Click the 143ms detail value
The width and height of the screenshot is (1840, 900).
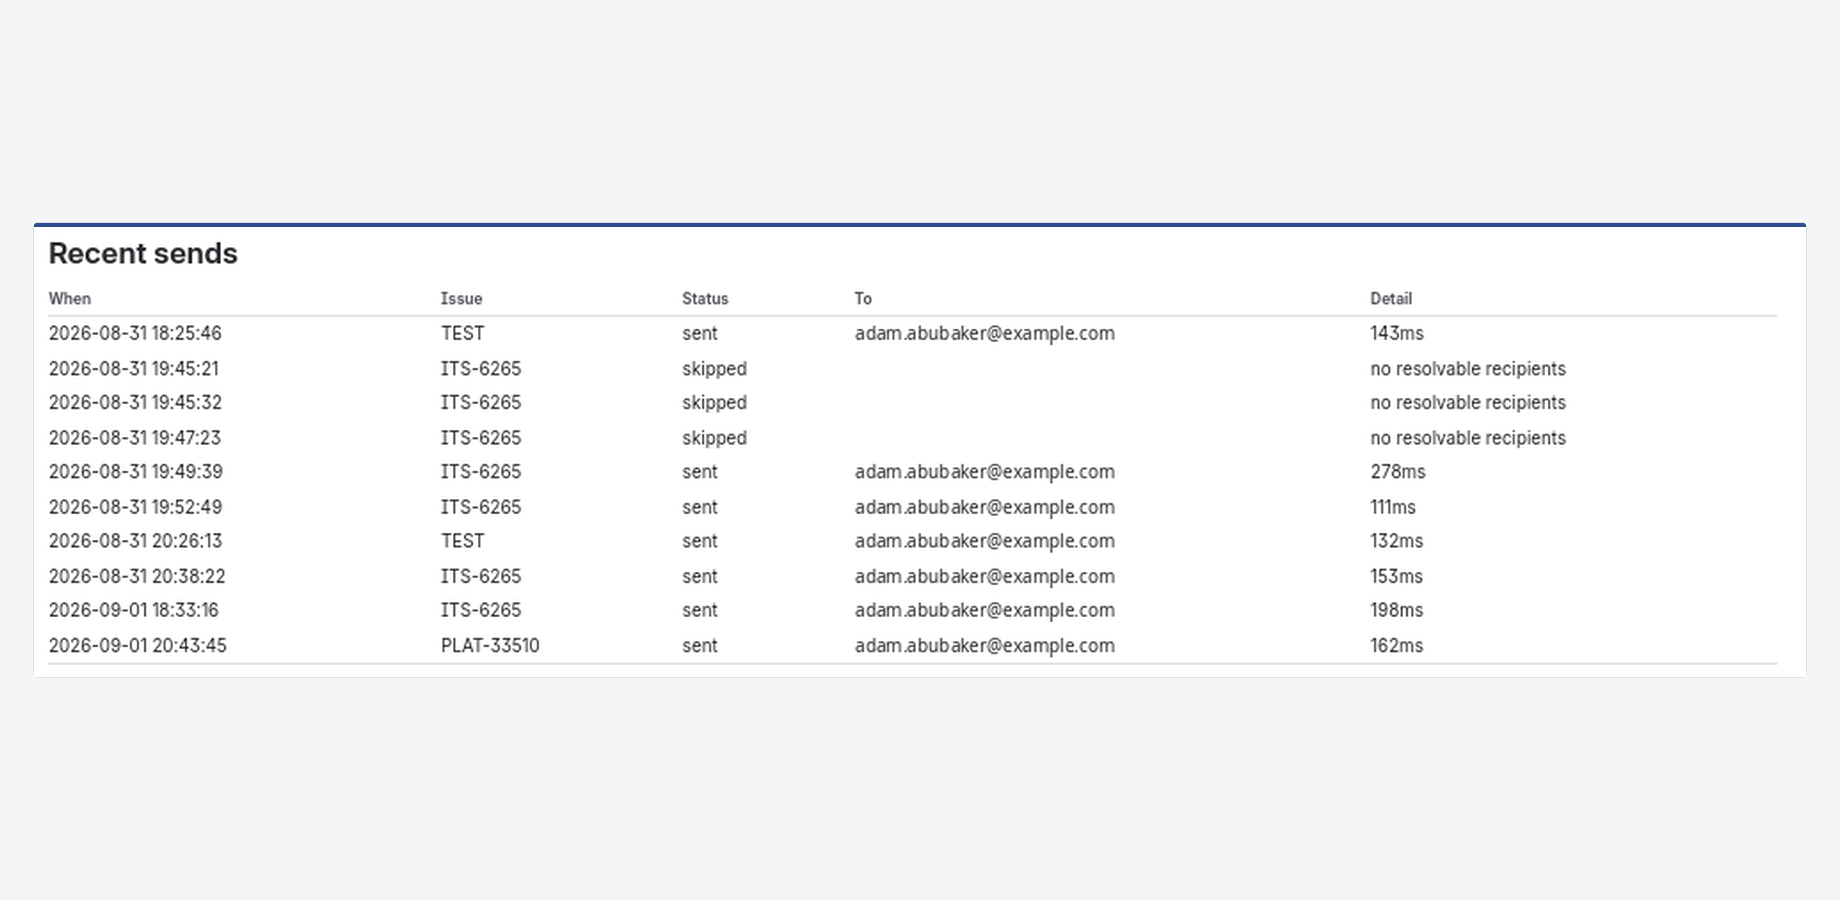(1397, 333)
